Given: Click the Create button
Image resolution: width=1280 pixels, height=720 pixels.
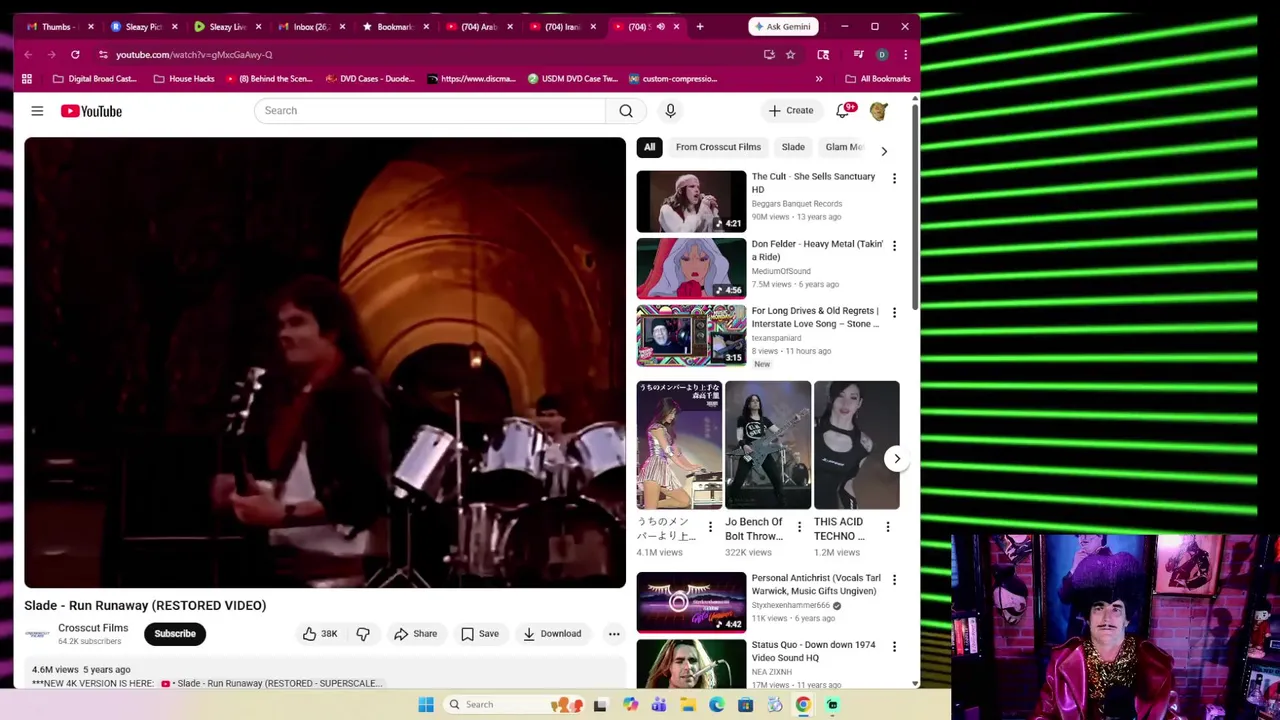Looking at the screenshot, I should [x=791, y=111].
